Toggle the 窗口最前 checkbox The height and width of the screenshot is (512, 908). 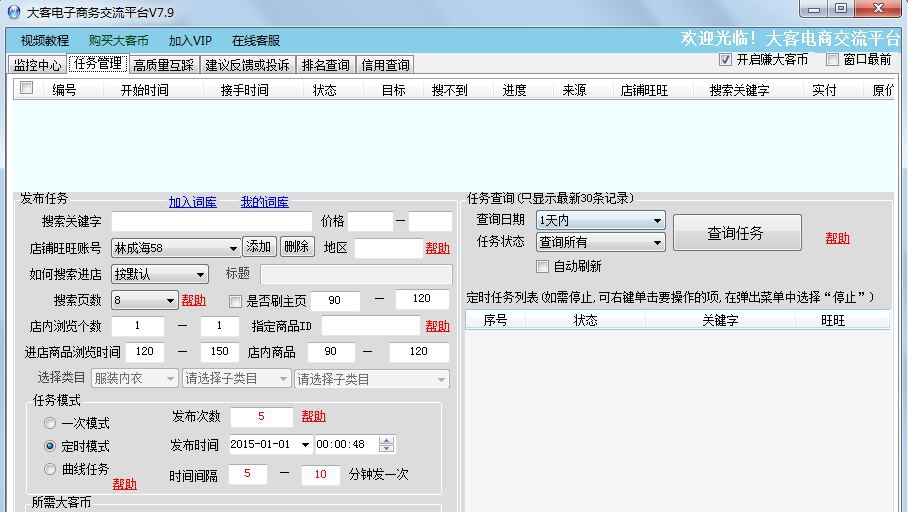coord(832,60)
